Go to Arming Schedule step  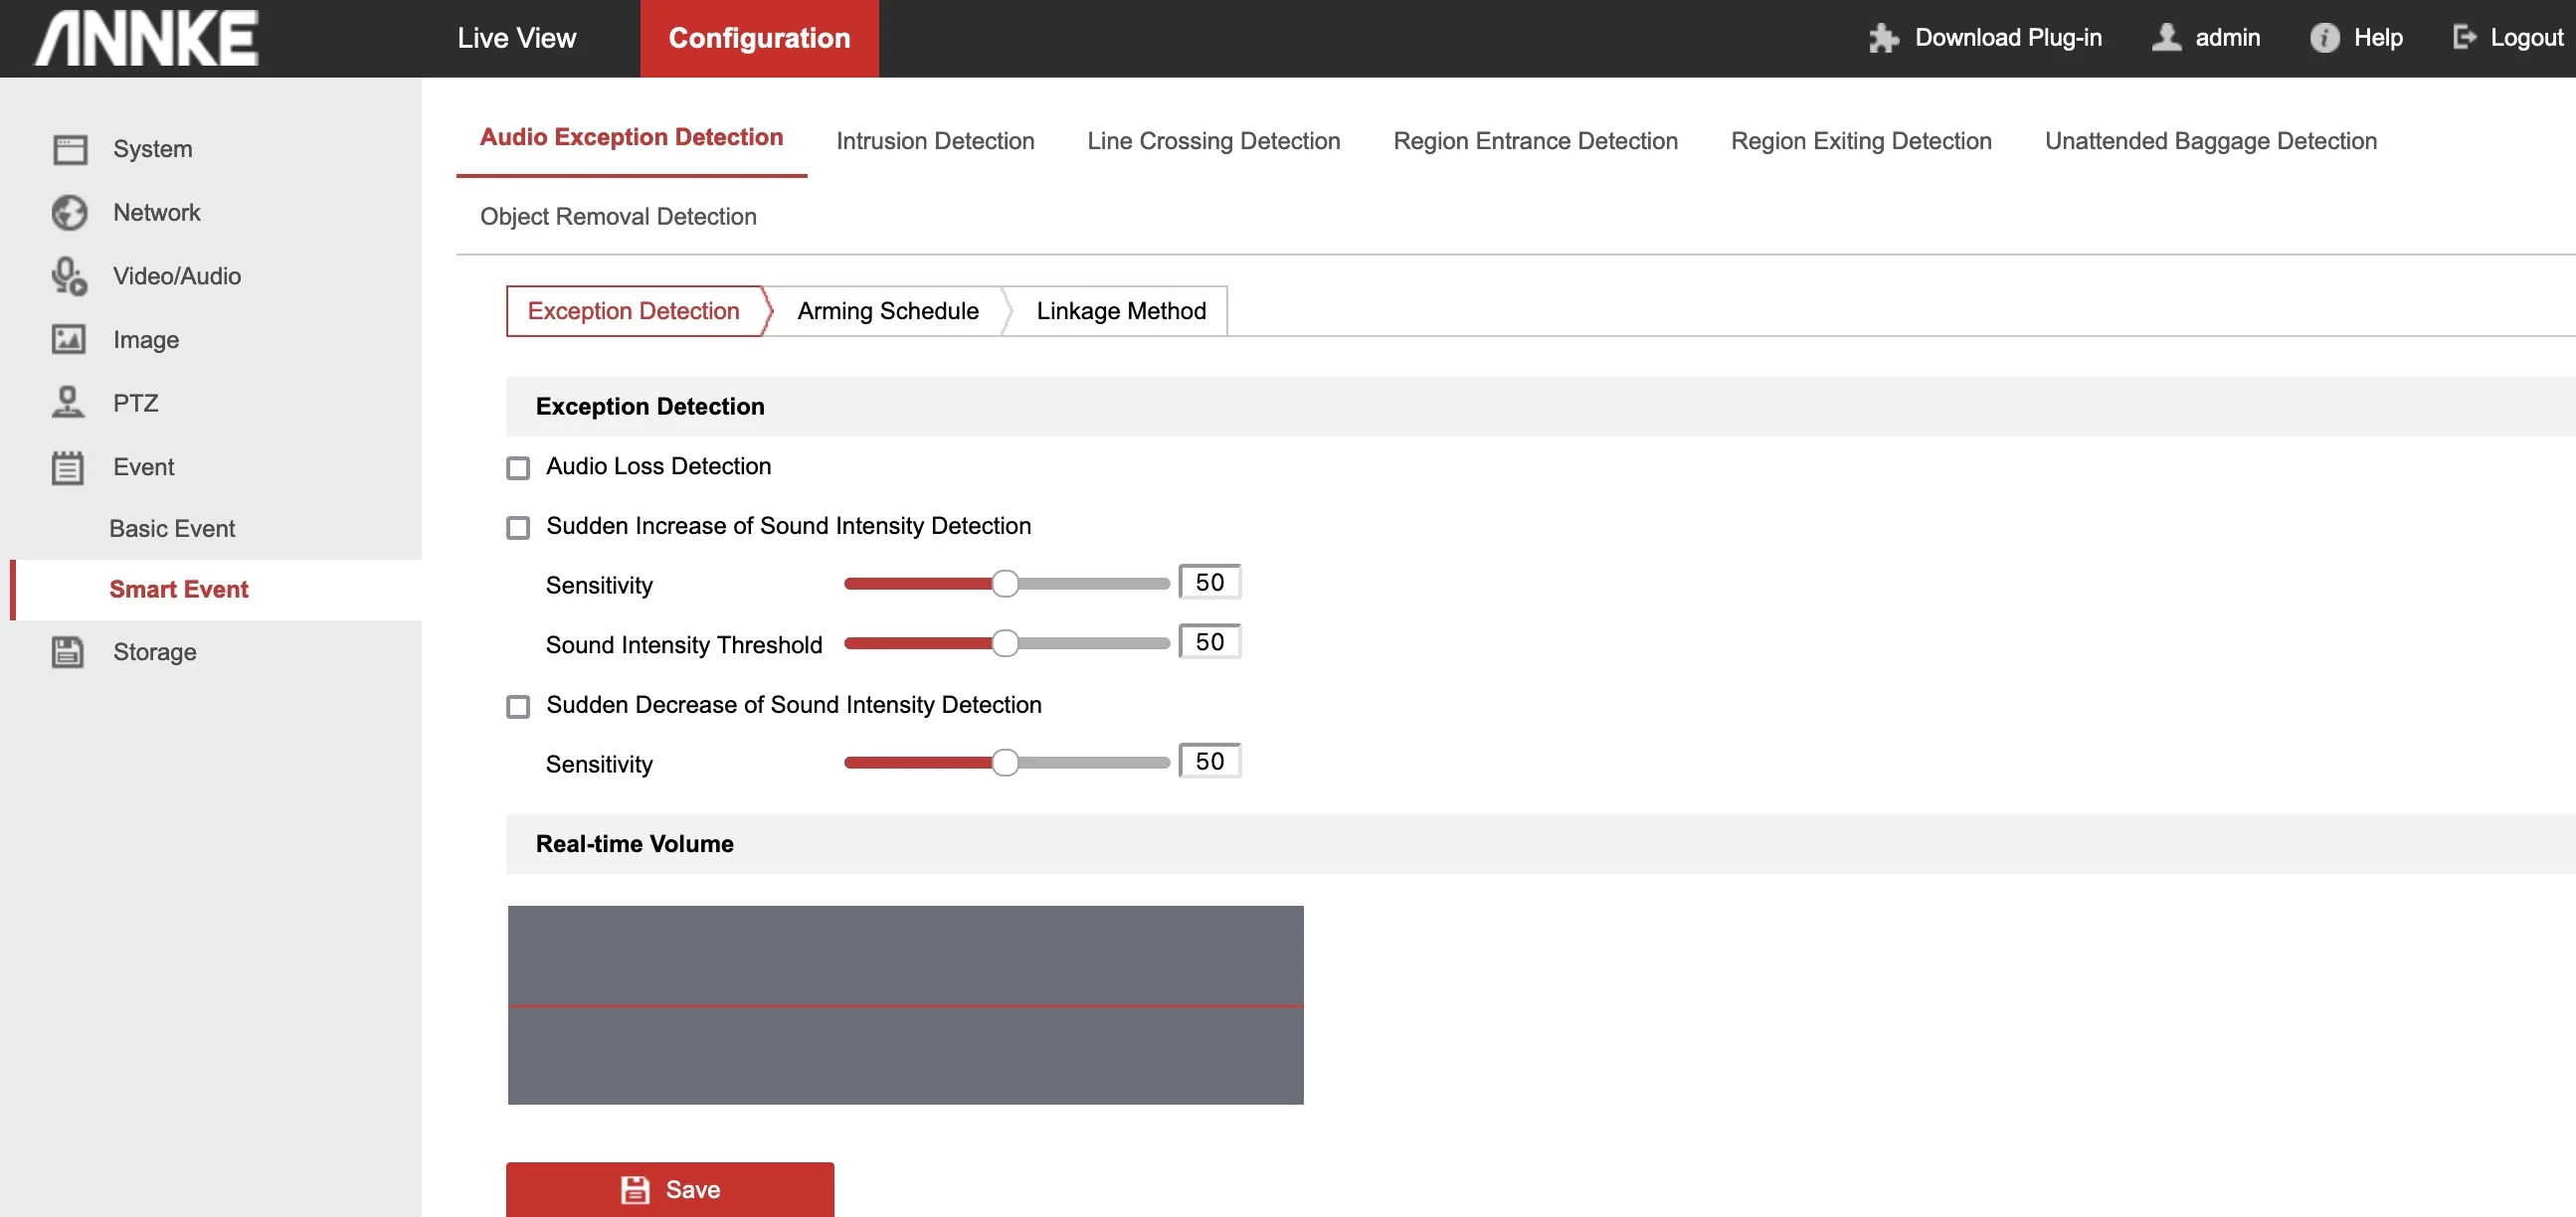pyautogui.click(x=887, y=311)
